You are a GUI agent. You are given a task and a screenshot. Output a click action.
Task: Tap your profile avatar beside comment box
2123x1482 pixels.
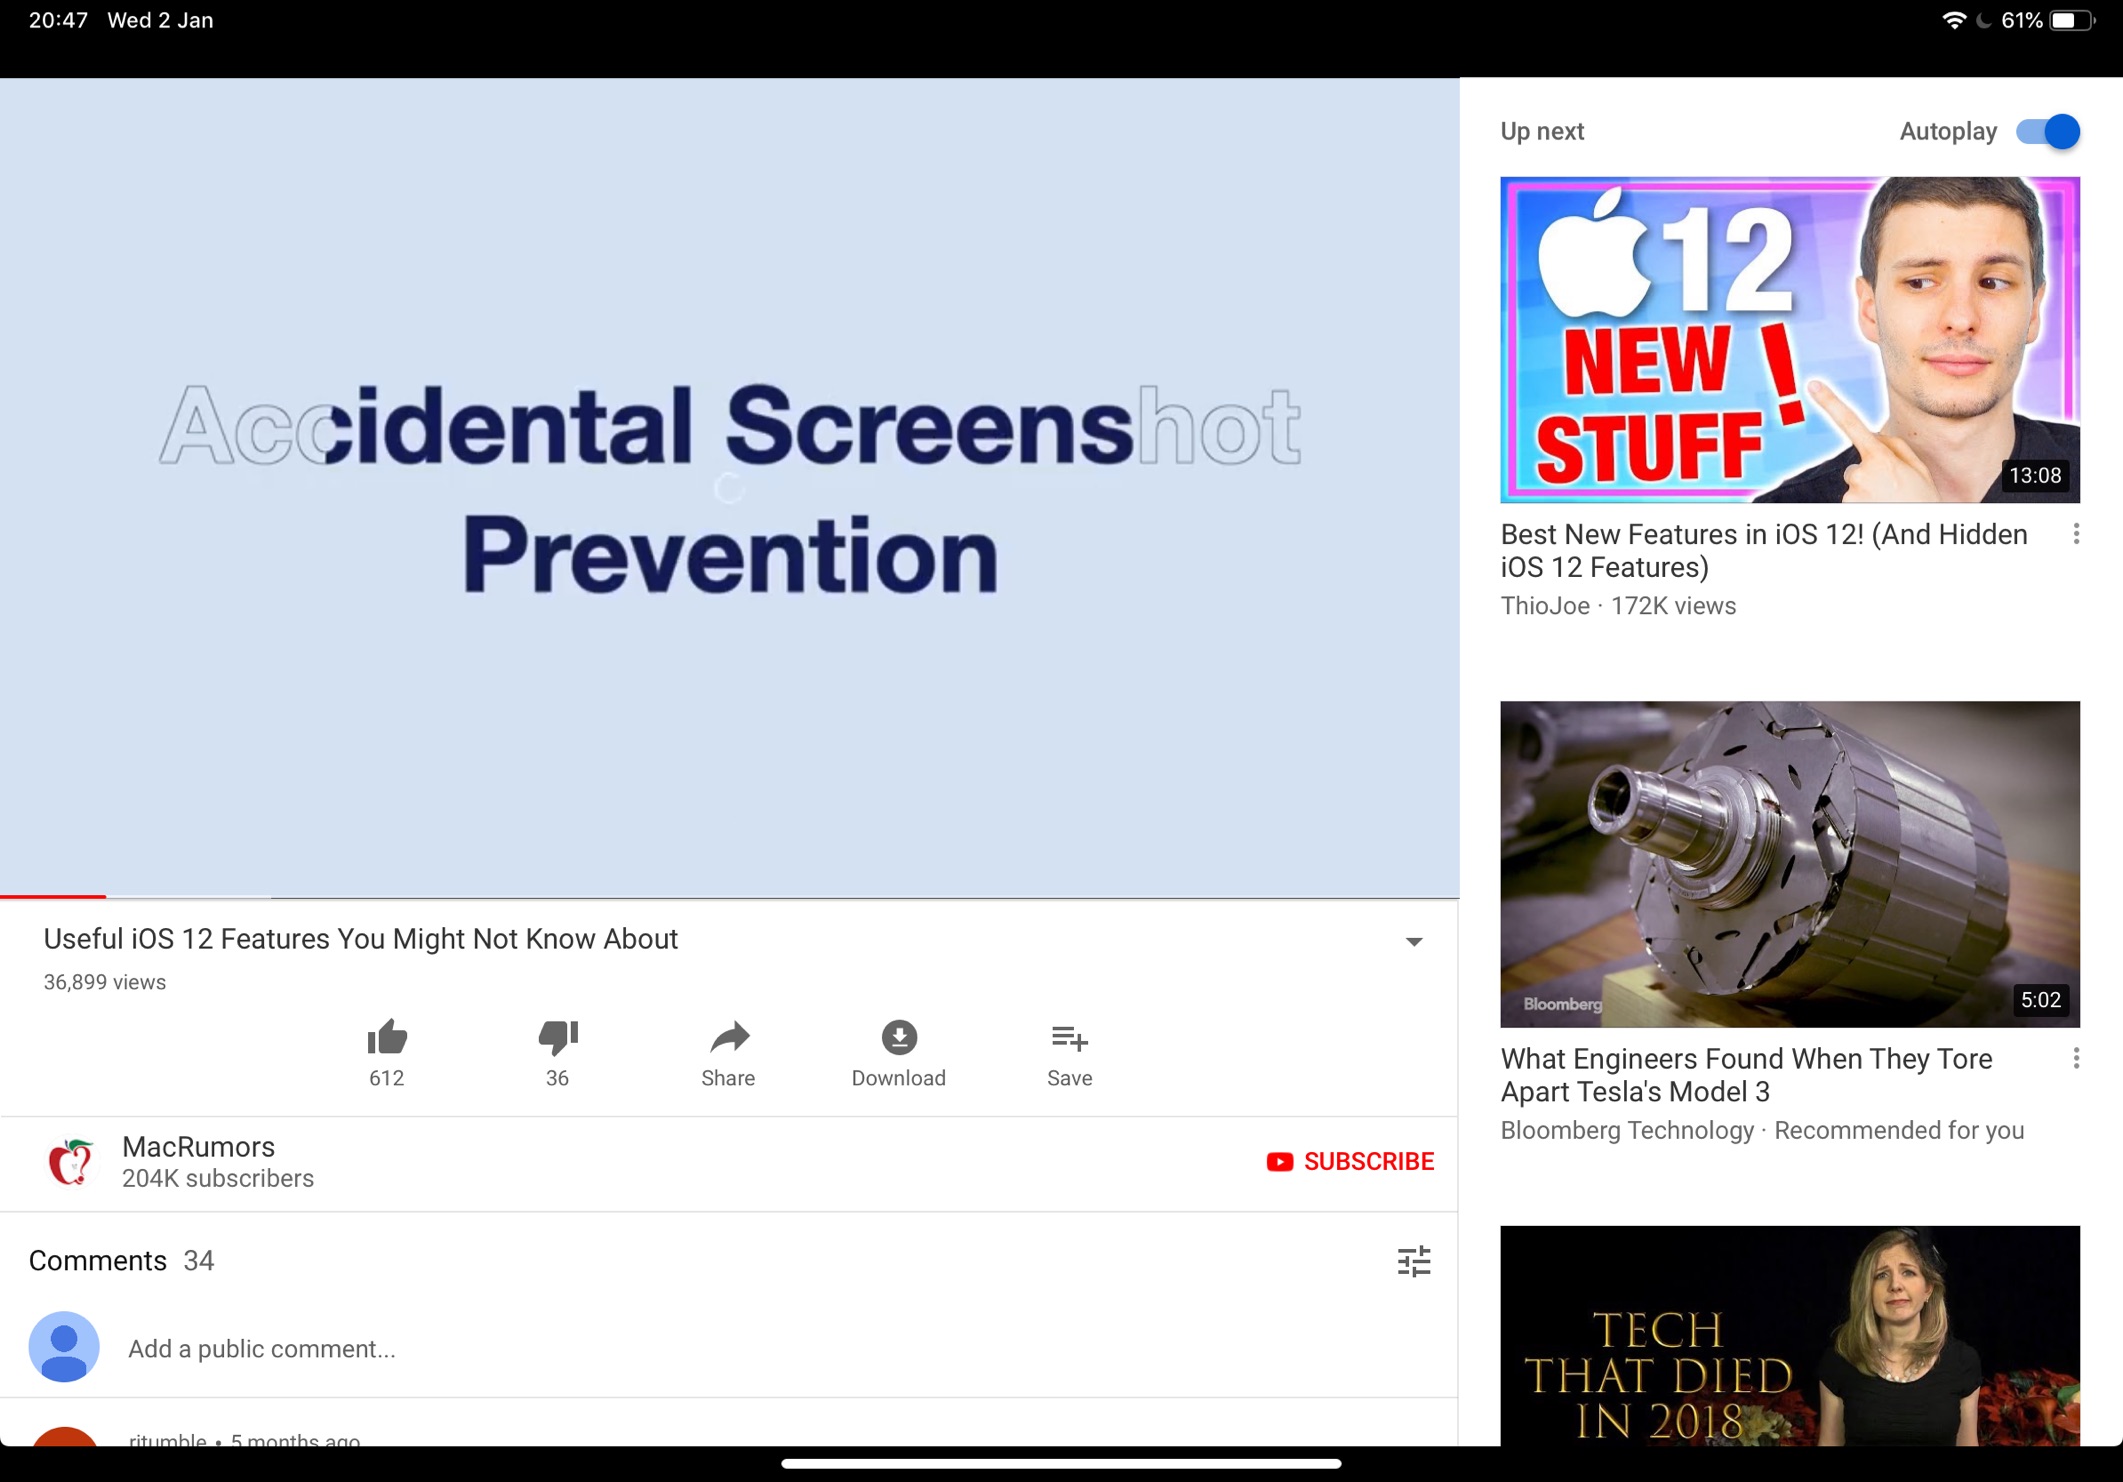pos(64,1347)
